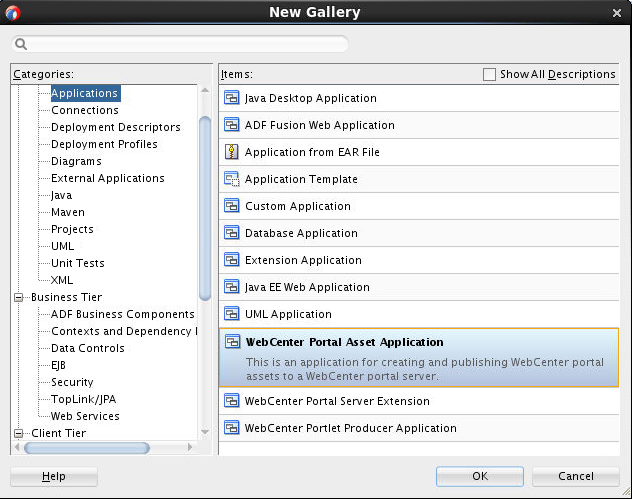Select Java EE Web Application text

click(307, 287)
